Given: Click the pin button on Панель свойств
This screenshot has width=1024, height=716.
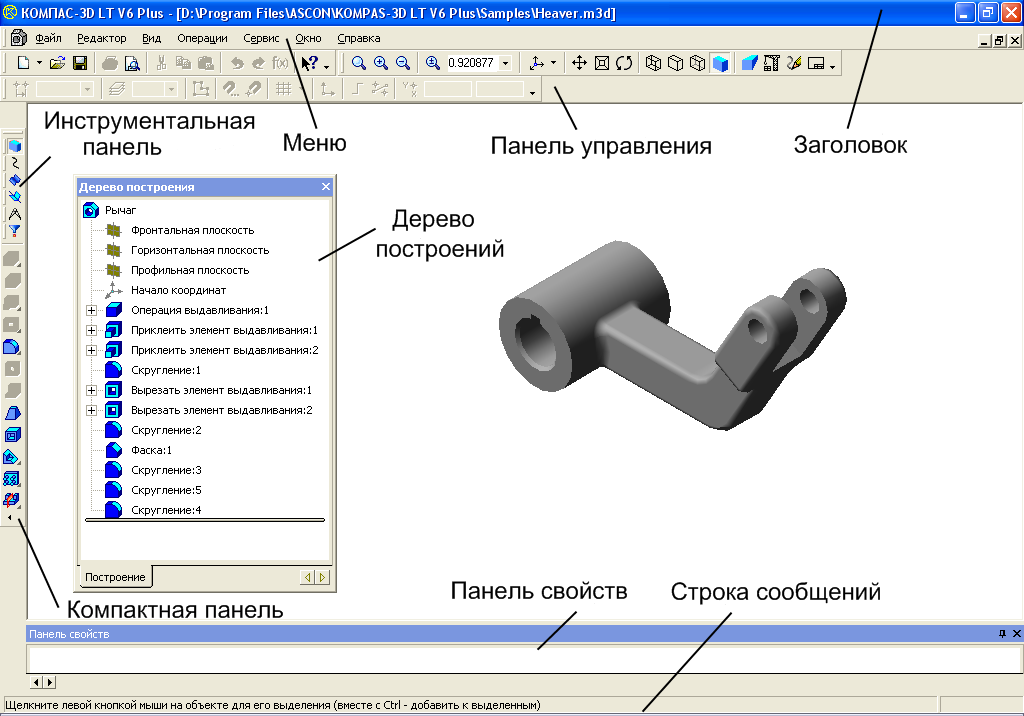Looking at the screenshot, I should [x=1002, y=634].
